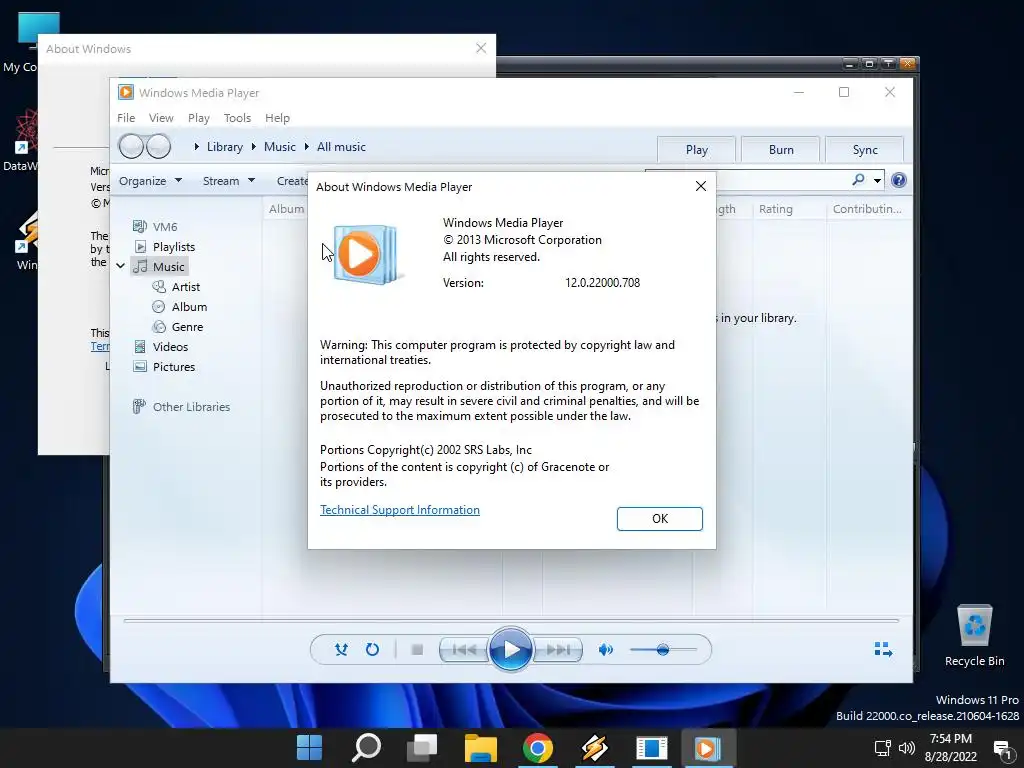Image resolution: width=1024 pixels, height=768 pixels.
Task: Open the Help menu
Action: (x=277, y=118)
